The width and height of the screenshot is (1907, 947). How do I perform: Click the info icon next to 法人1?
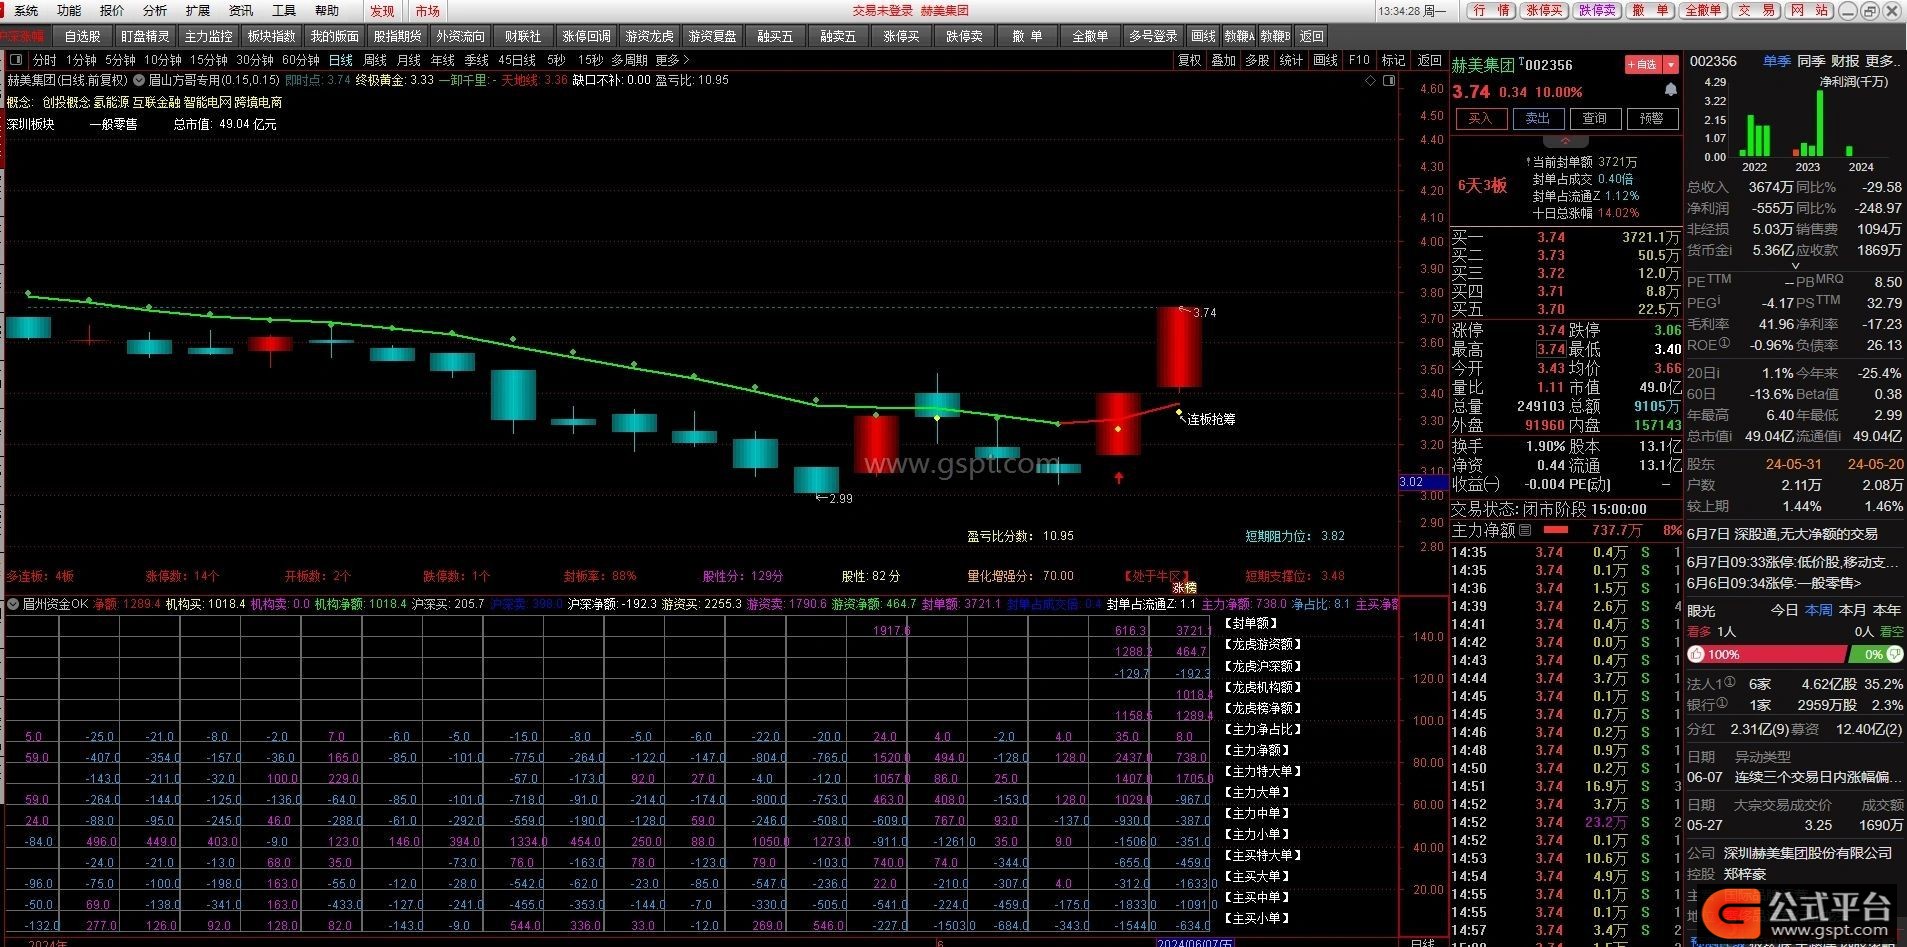(x=1730, y=683)
